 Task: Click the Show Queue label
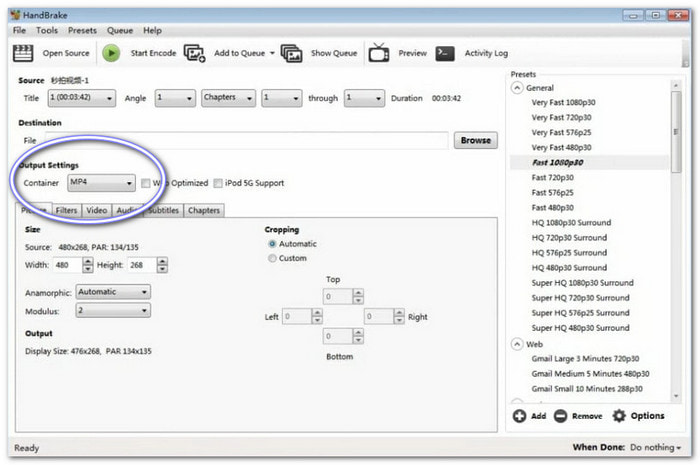click(x=334, y=53)
